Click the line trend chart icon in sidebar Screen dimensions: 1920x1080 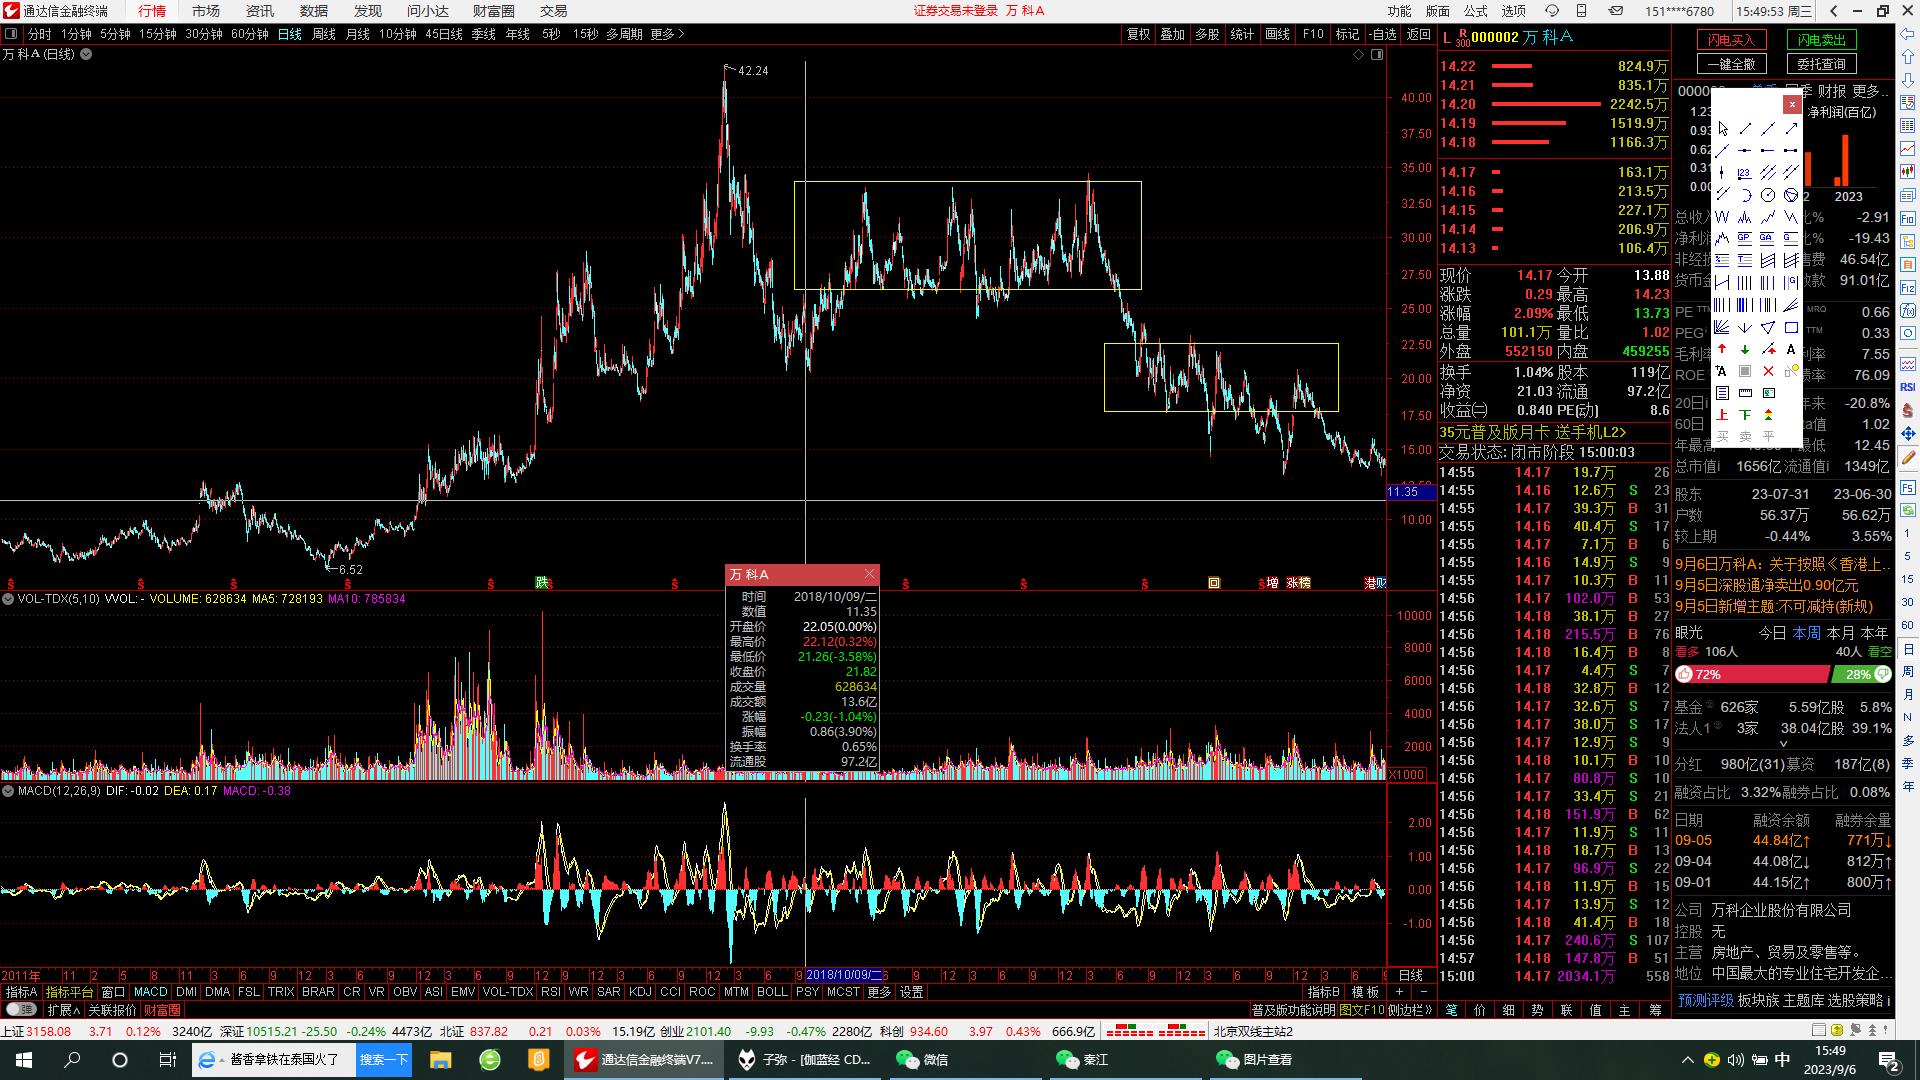tap(1908, 147)
